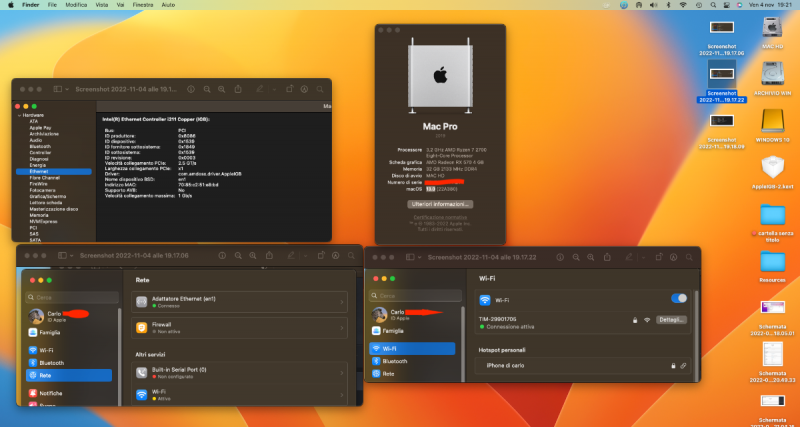Search in the Screenshot 19.17.22 window
800x427 pixels.
(x=689, y=257)
